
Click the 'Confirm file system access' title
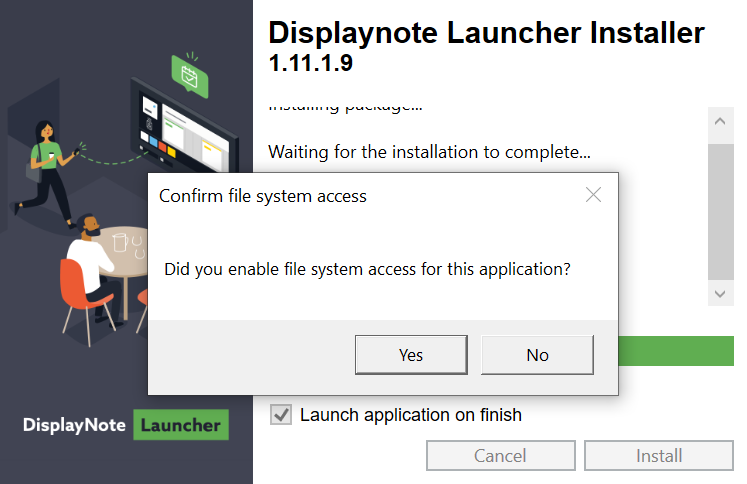pos(263,196)
